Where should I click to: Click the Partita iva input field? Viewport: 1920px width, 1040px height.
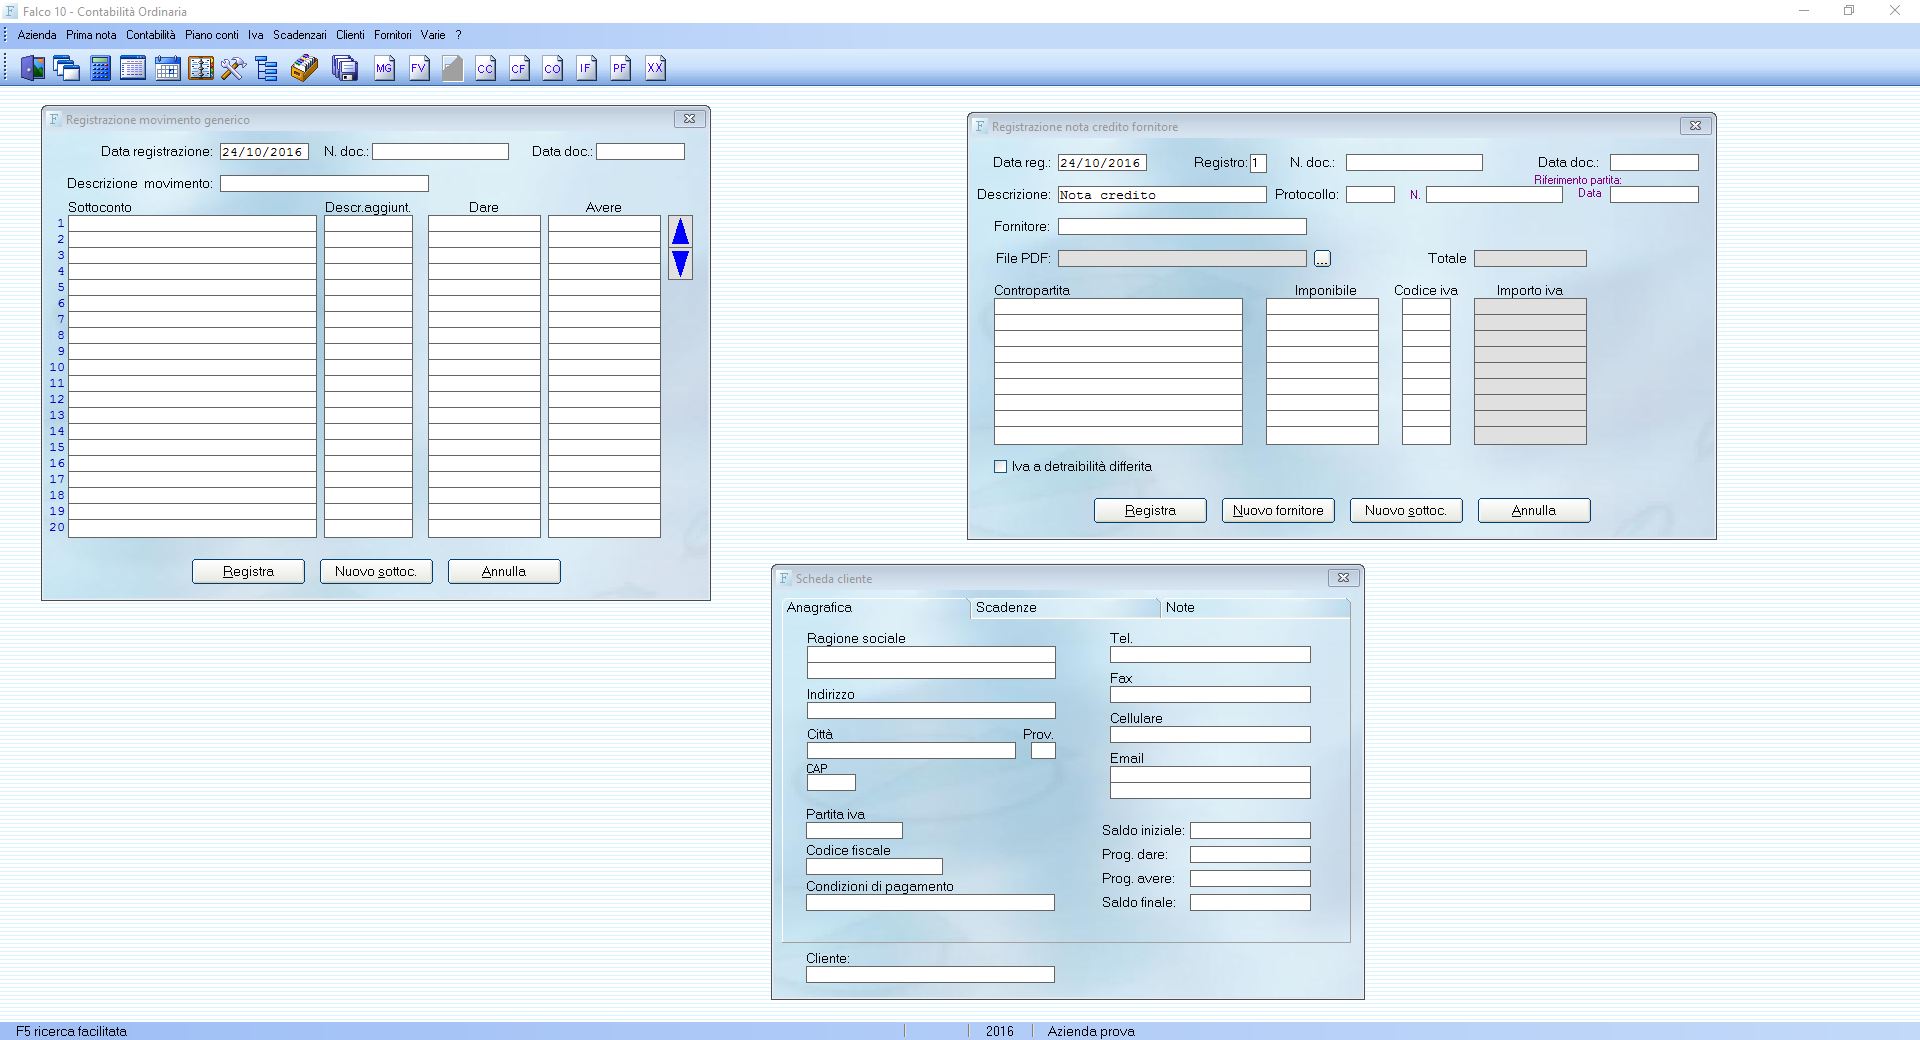854,831
